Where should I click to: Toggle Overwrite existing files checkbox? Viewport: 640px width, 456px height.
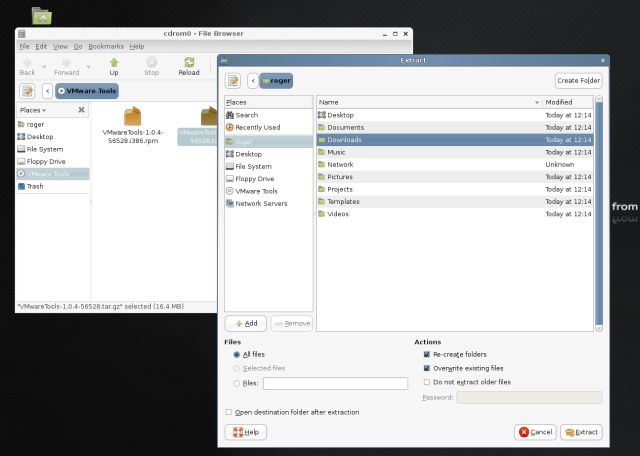pyautogui.click(x=427, y=368)
